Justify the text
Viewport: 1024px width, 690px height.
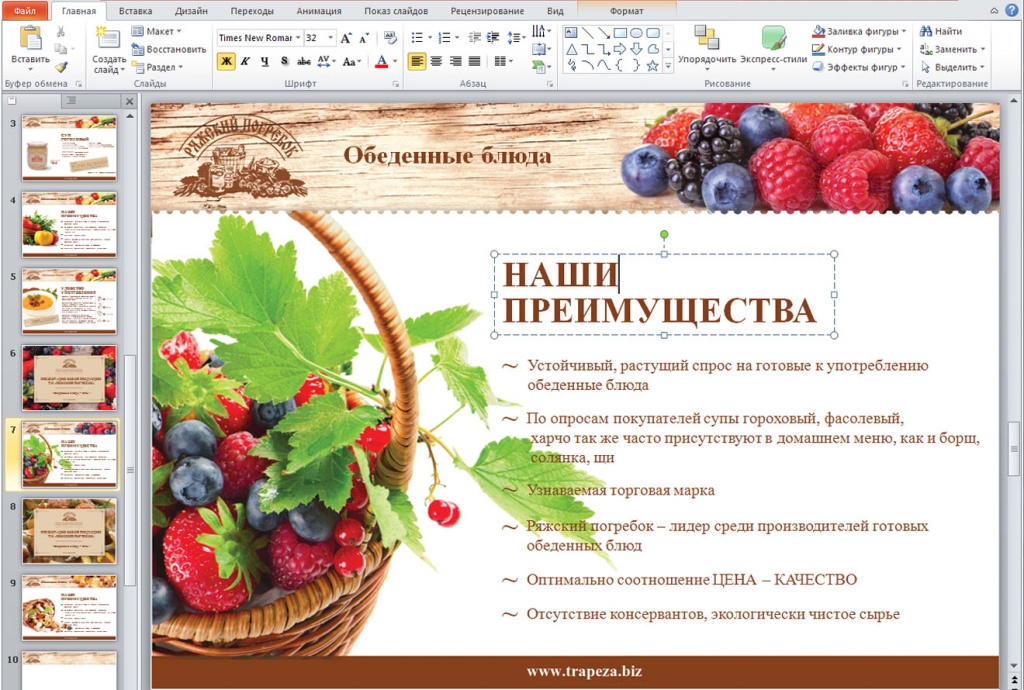[474, 61]
